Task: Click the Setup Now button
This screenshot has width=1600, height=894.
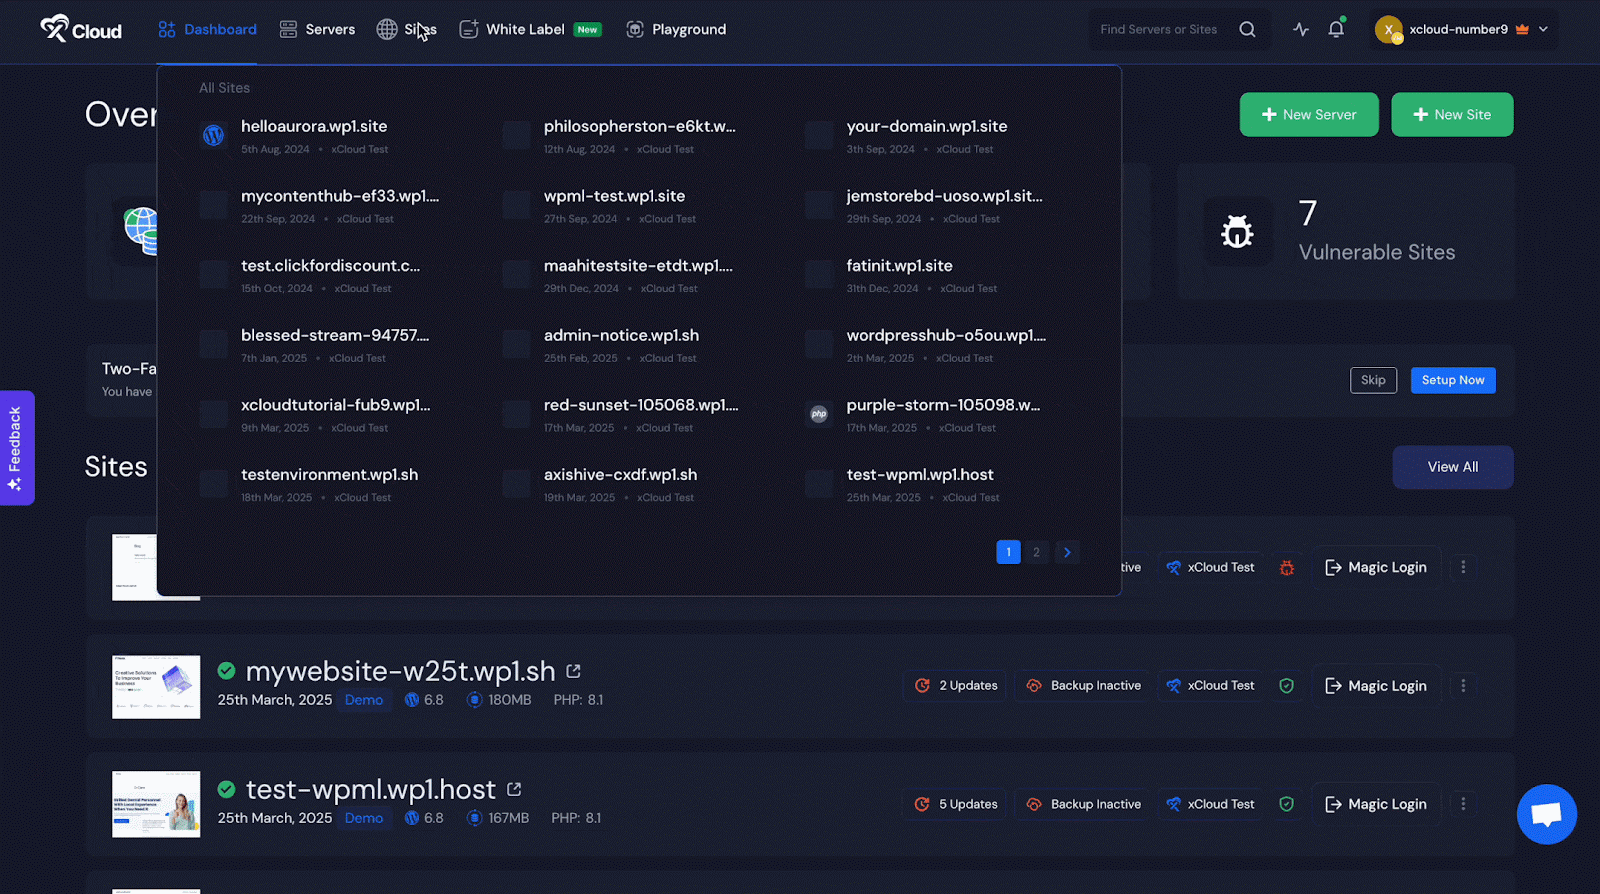Action: [1453, 380]
